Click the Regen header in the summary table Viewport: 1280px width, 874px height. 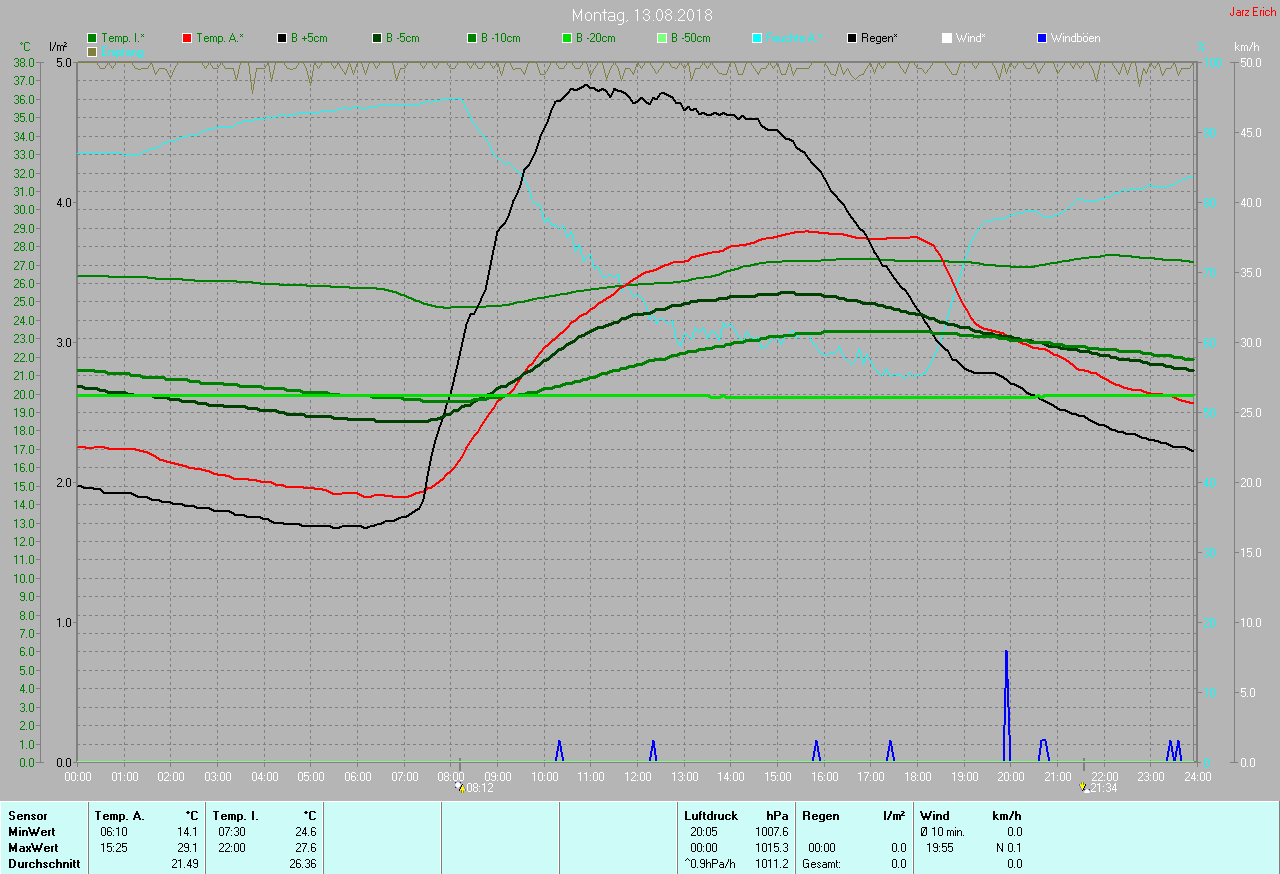tap(821, 816)
